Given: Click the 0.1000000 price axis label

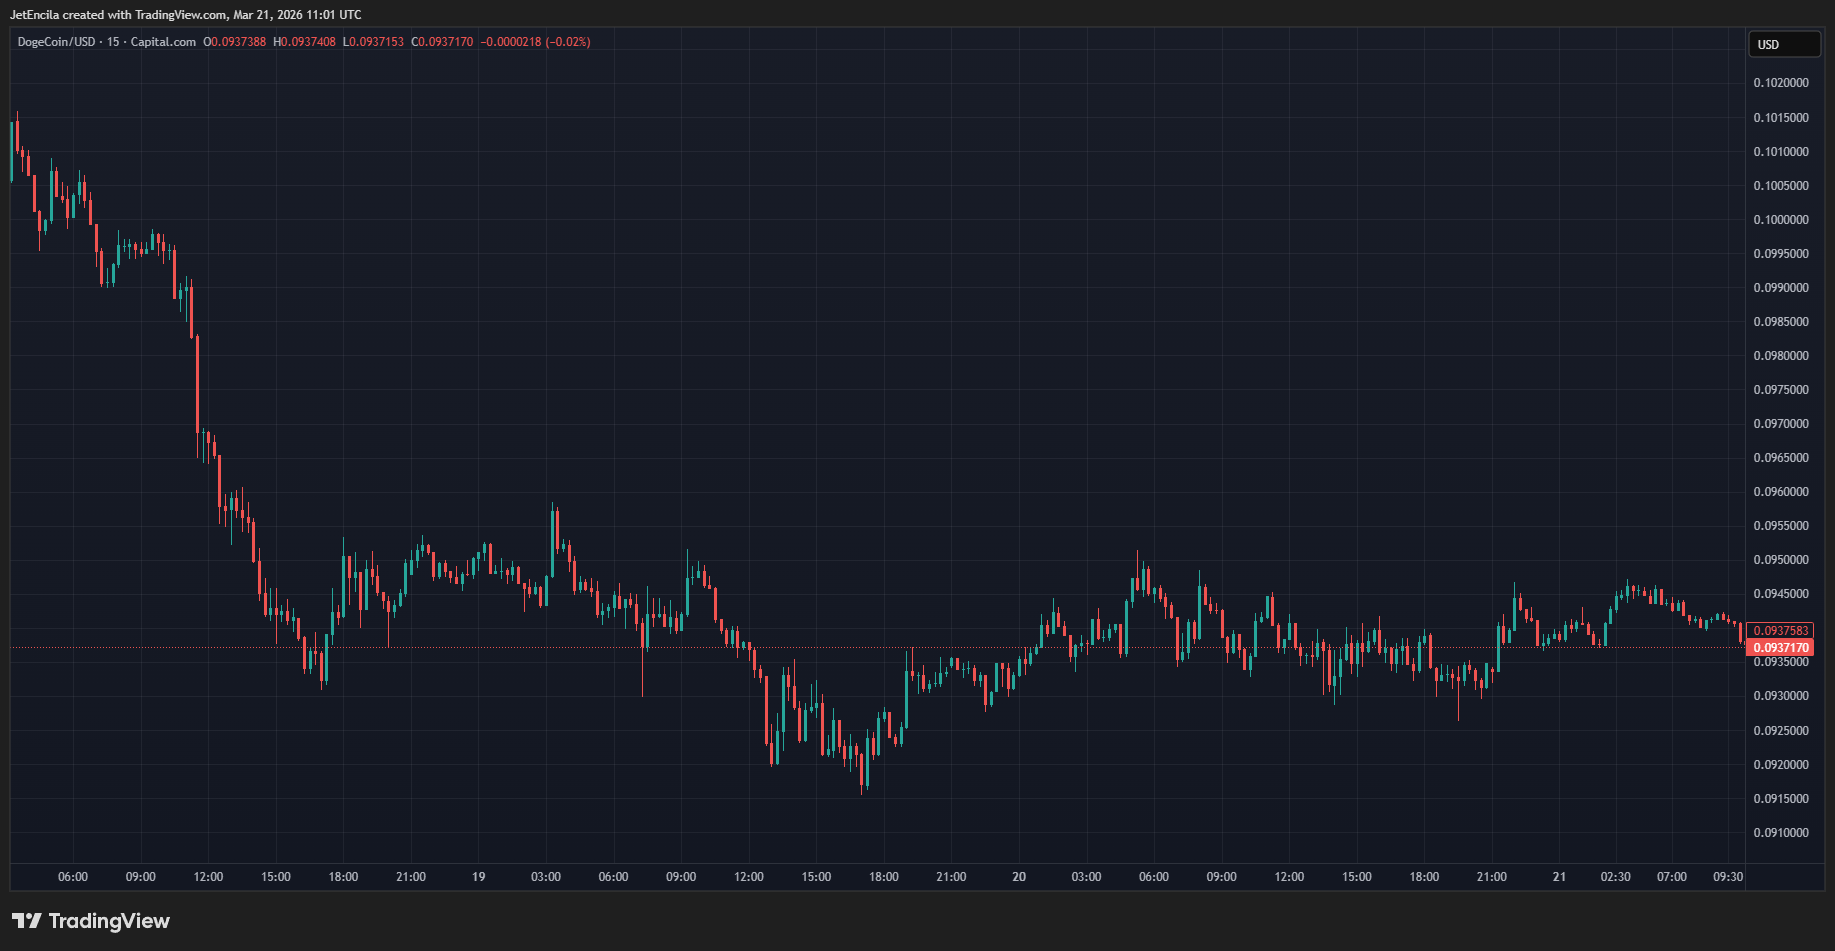Looking at the screenshot, I should click(x=1780, y=220).
